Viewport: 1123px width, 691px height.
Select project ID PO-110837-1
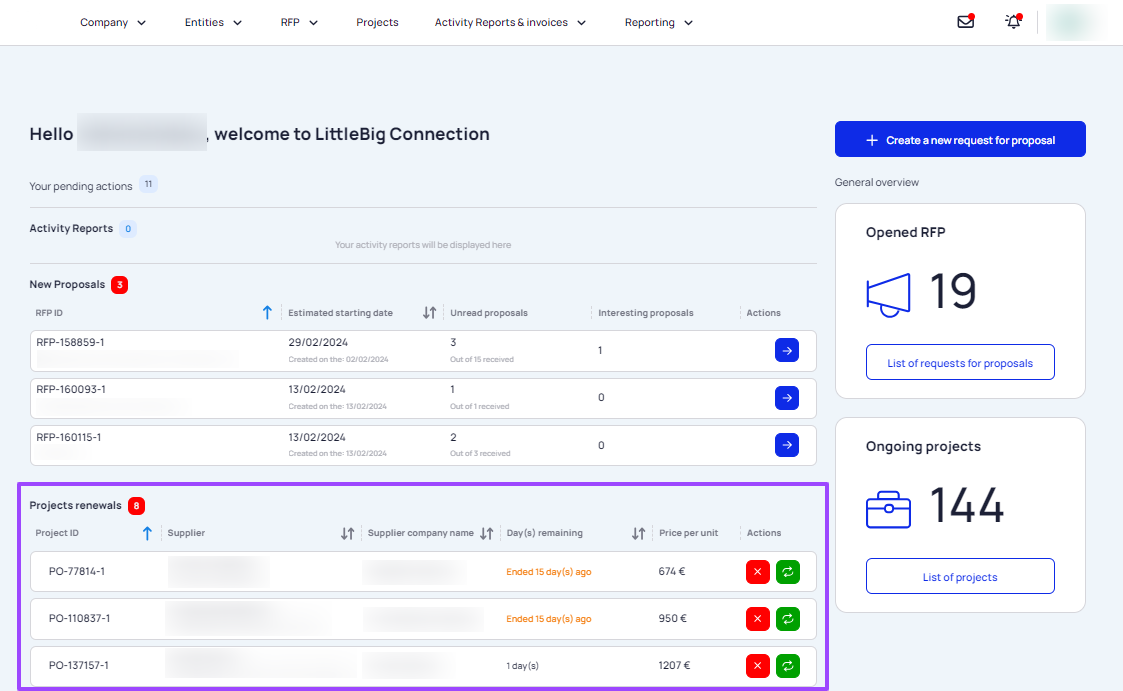tap(79, 619)
